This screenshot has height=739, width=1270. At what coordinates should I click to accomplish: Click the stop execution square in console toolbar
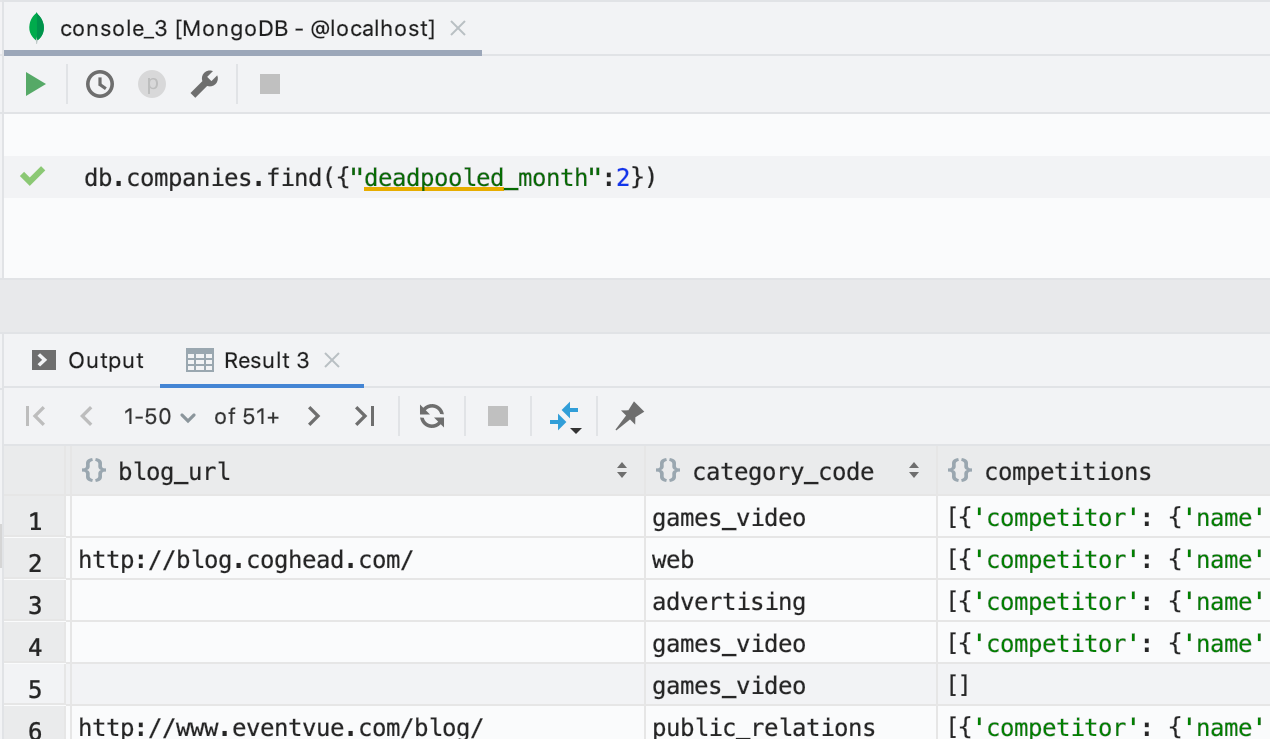click(269, 84)
